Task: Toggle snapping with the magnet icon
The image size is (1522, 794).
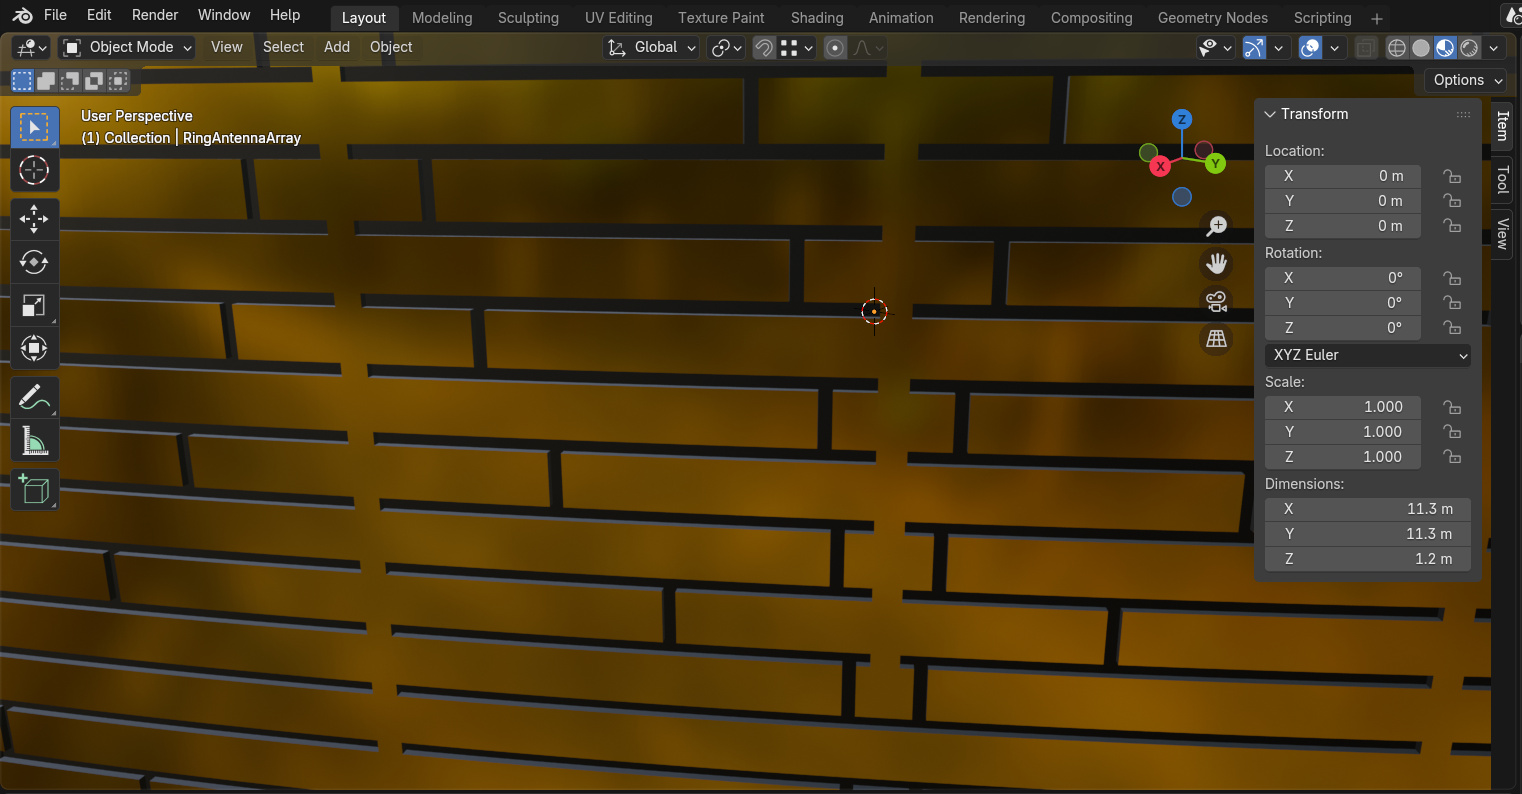Action: pos(763,47)
